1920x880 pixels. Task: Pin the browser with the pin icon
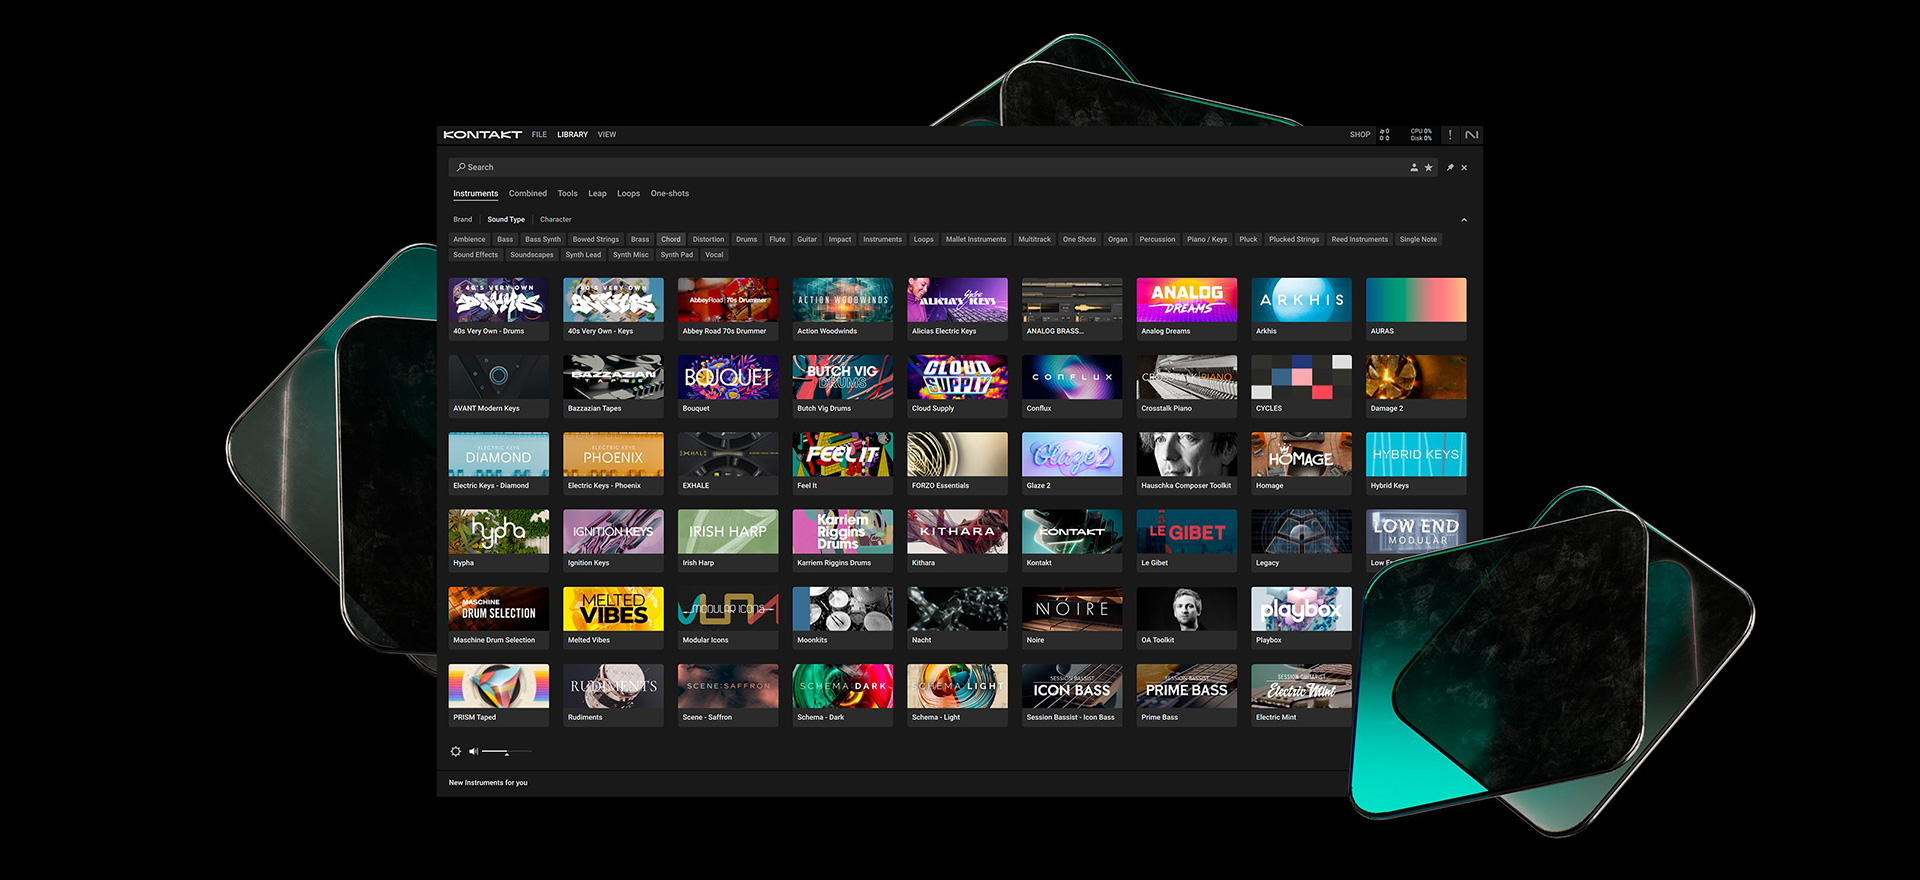pyautogui.click(x=1450, y=168)
